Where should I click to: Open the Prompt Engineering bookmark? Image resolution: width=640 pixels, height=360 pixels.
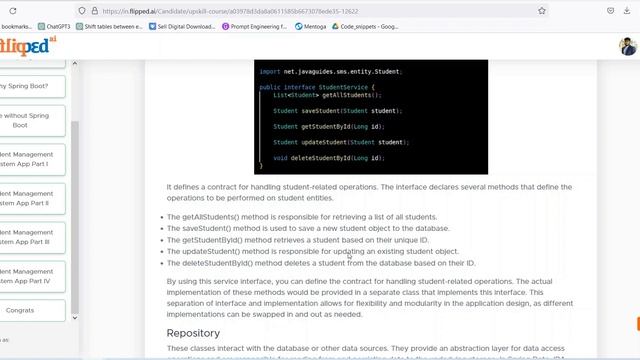254,27
